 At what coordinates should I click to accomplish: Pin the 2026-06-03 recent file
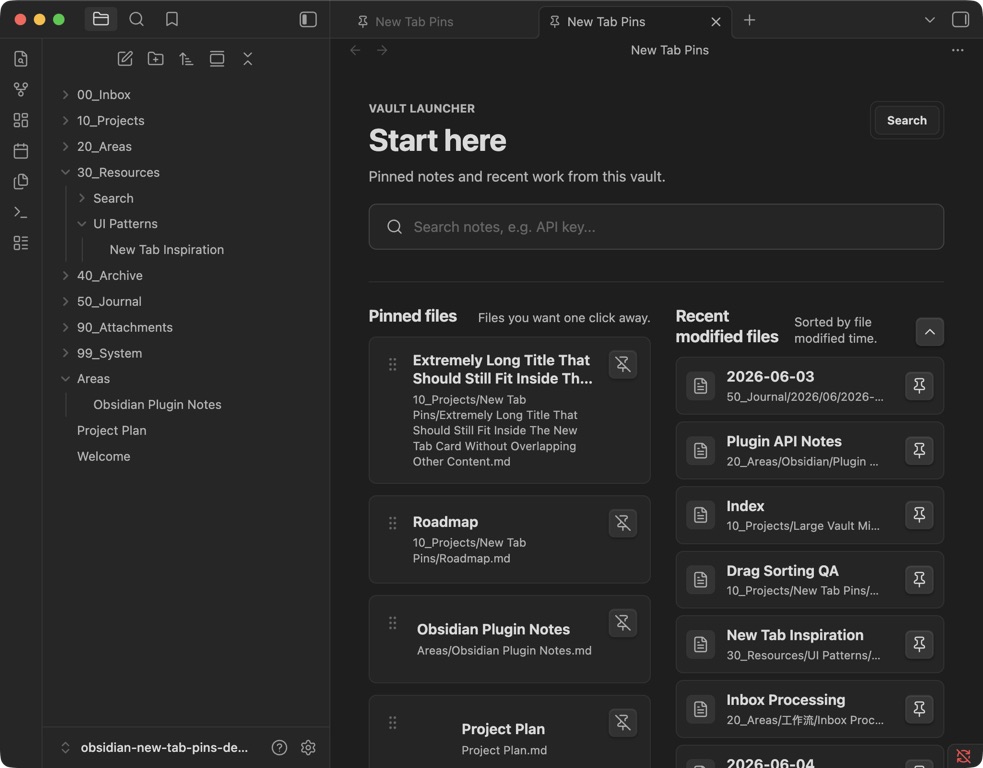click(x=919, y=386)
